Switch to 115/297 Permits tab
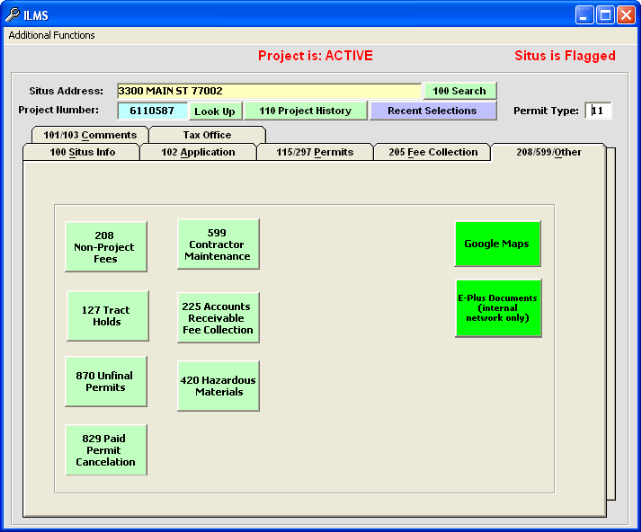641x532 pixels. (x=315, y=152)
